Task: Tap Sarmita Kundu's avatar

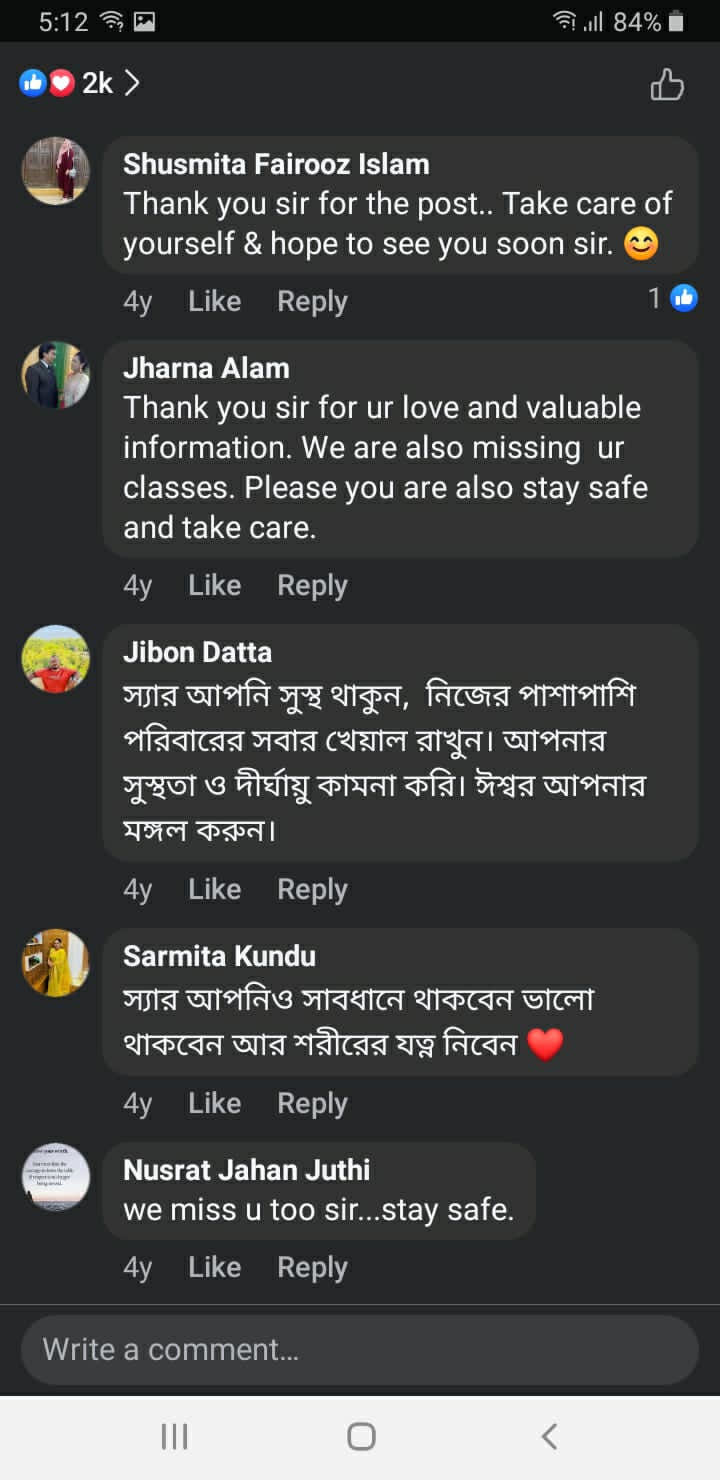Action: point(56,963)
